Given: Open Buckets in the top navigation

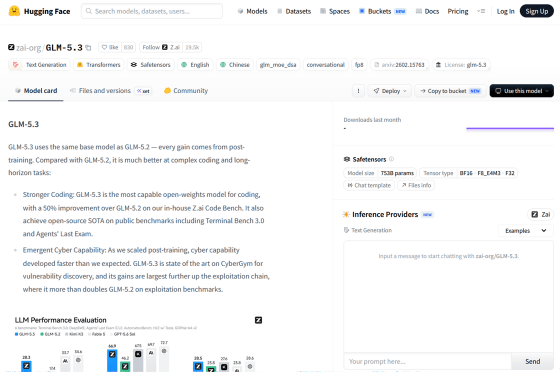Looking at the screenshot, I should (x=382, y=11).
